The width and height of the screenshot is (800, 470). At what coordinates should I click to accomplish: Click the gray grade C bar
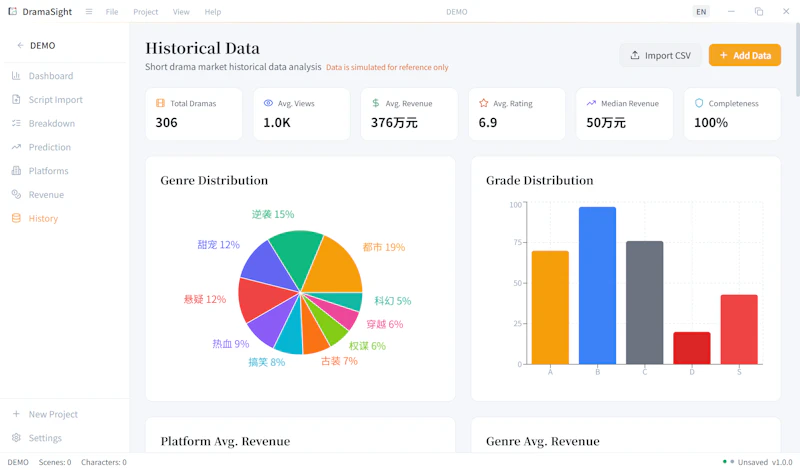pyautogui.click(x=644, y=303)
